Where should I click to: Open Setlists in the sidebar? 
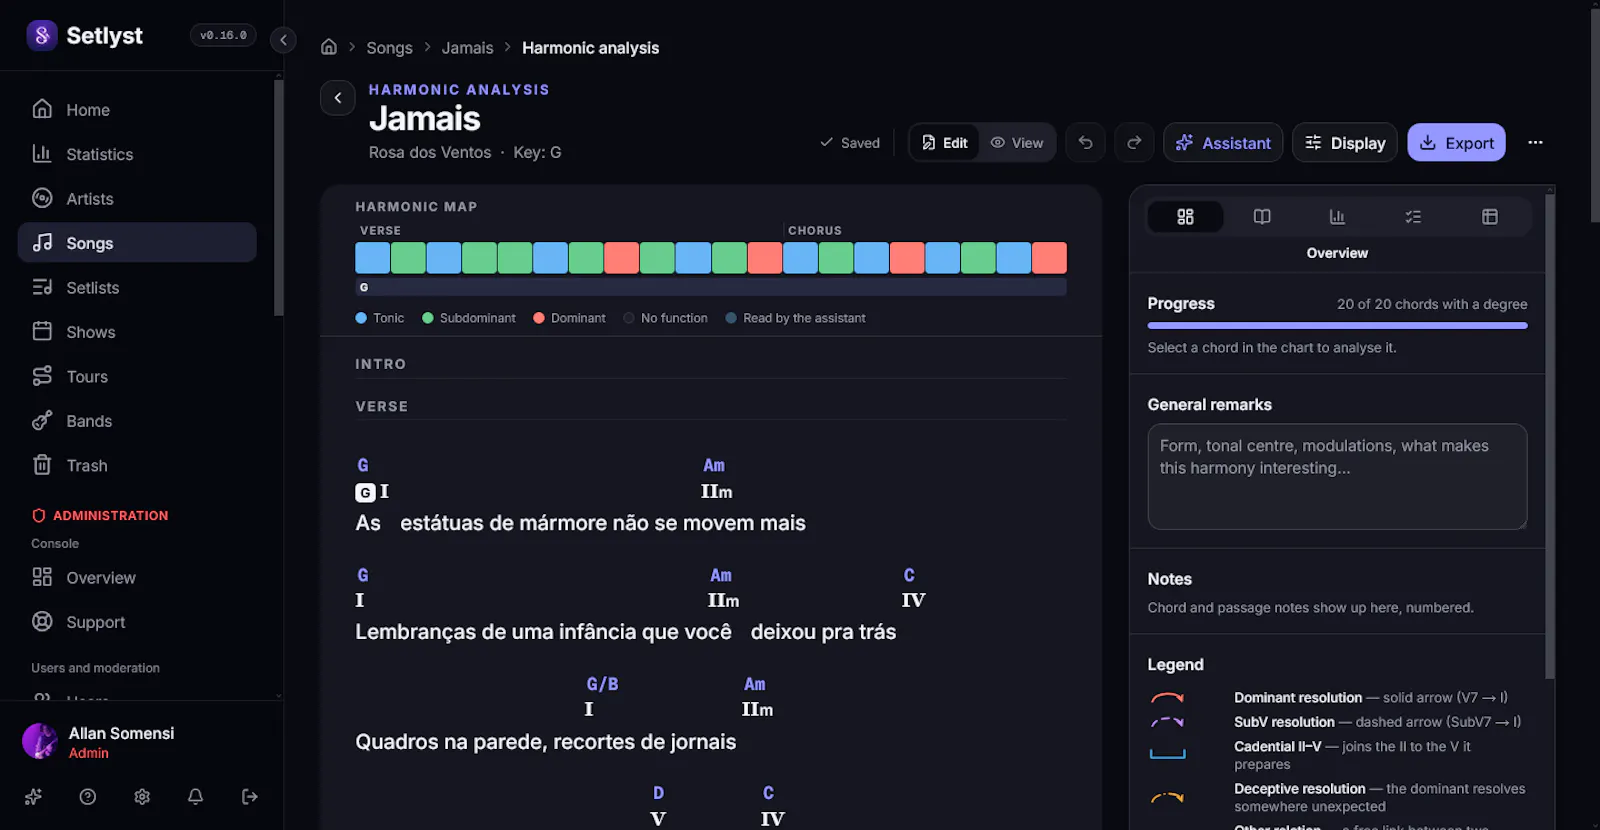[137, 288]
